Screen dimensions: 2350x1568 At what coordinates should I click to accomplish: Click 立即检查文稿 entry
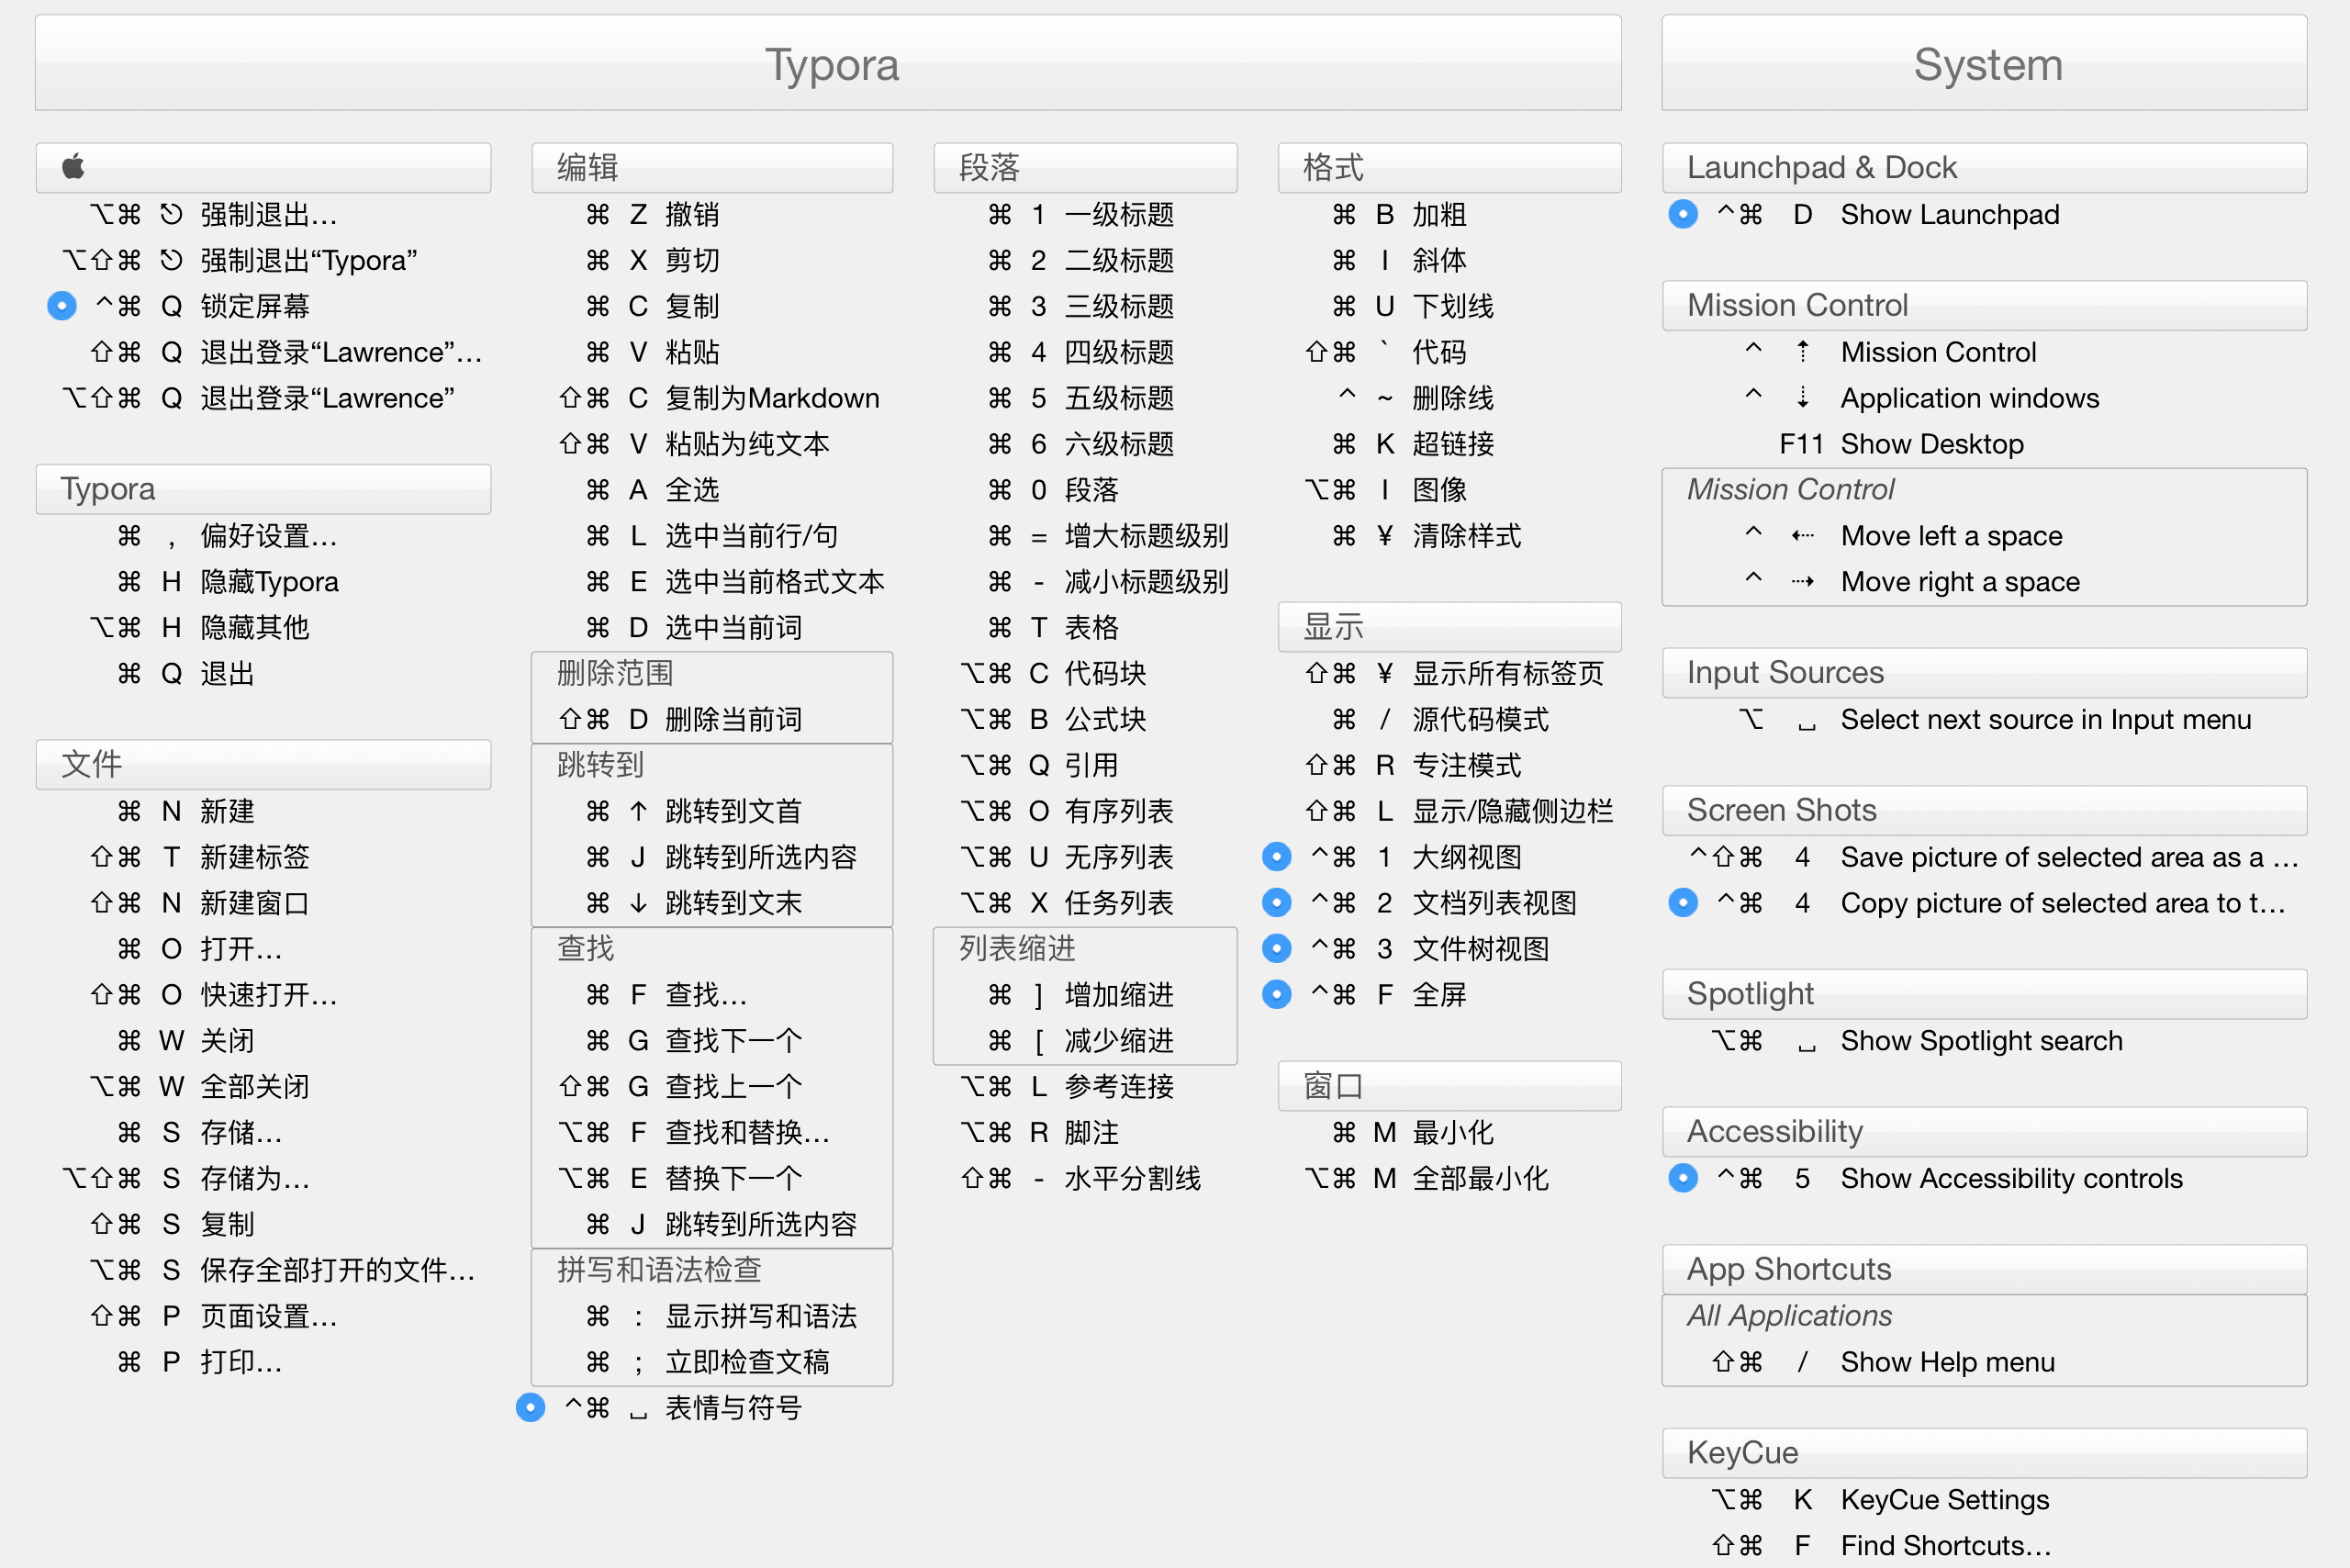pos(708,1362)
